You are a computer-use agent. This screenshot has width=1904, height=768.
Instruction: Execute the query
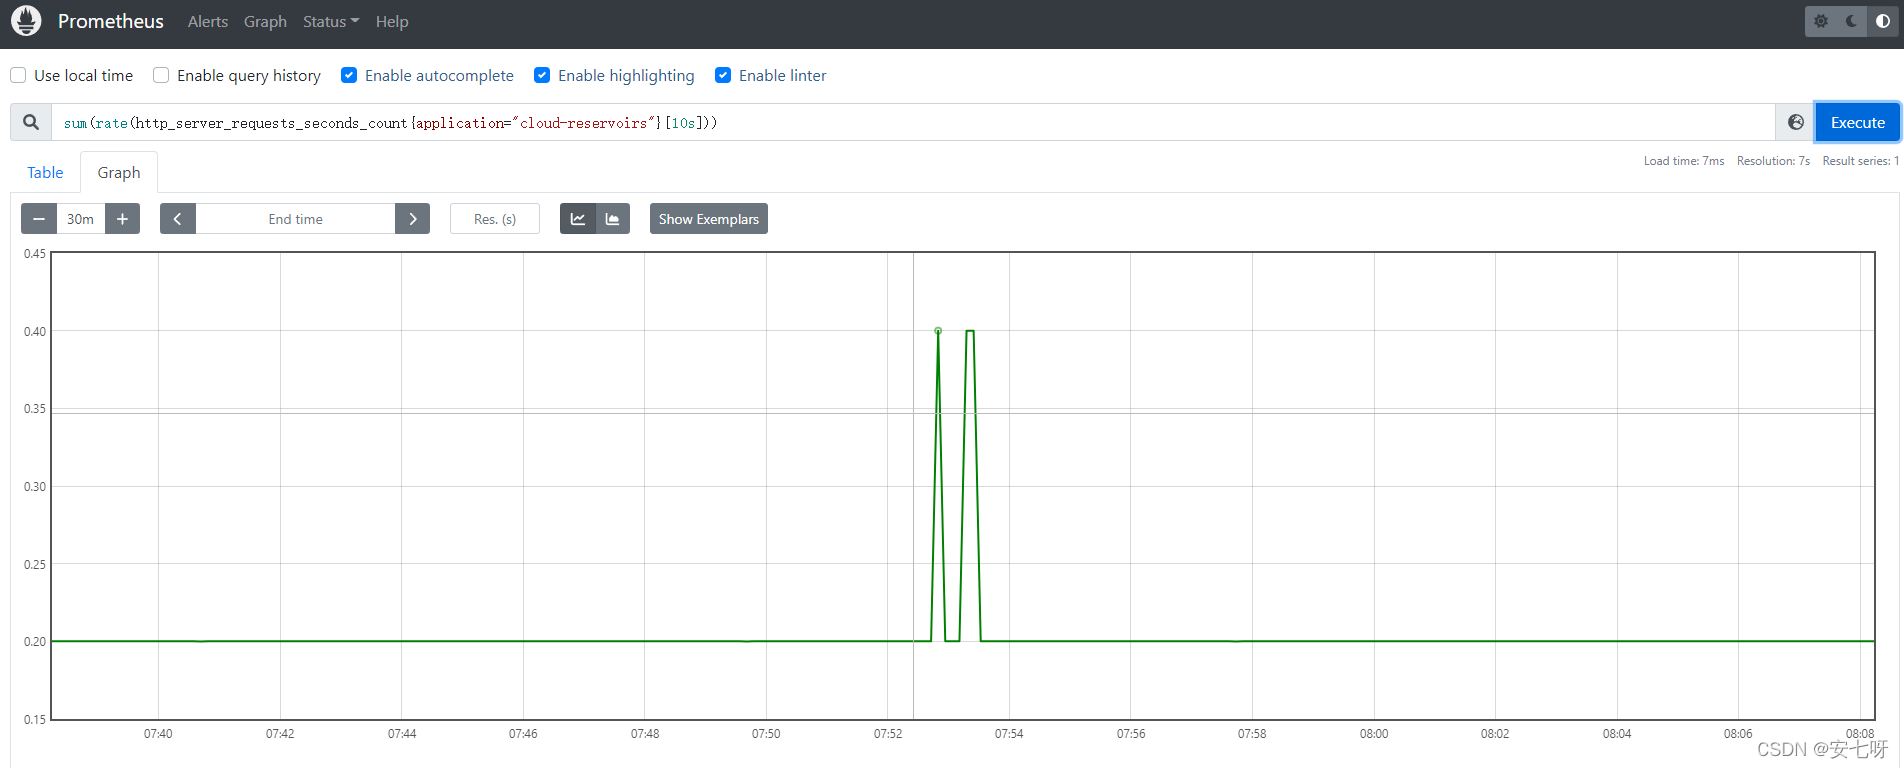point(1858,122)
